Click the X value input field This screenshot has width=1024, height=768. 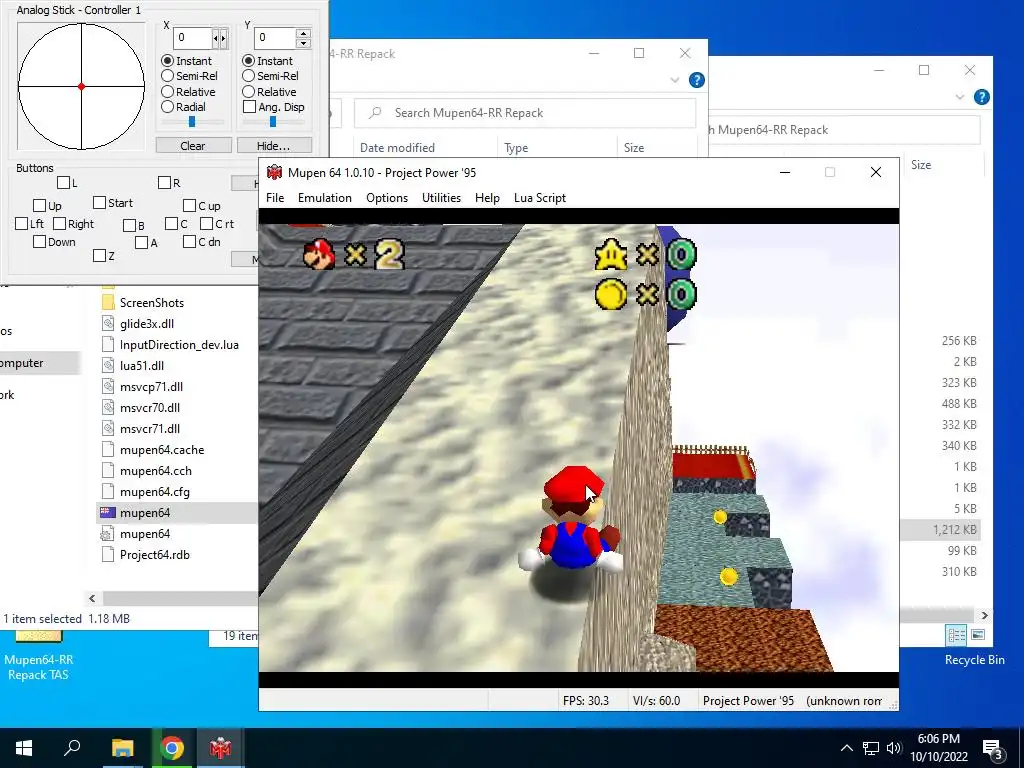(x=193, y=38)
